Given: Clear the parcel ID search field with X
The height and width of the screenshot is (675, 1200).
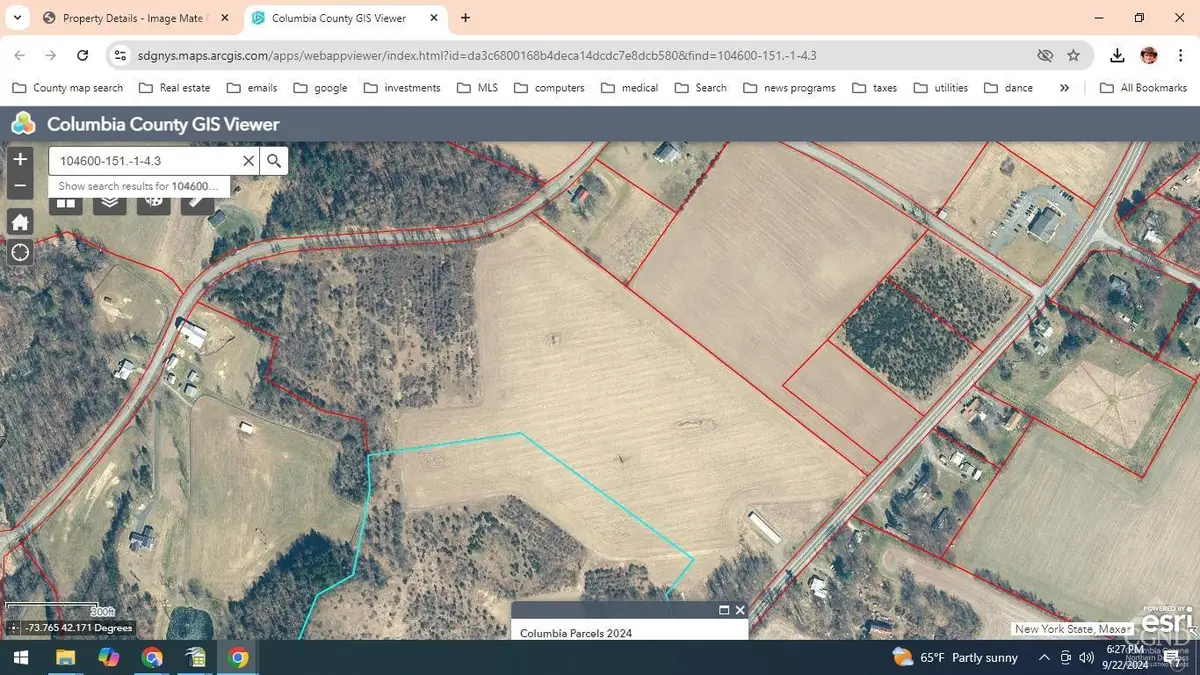Looking at the screenshot, I should 249,160.
